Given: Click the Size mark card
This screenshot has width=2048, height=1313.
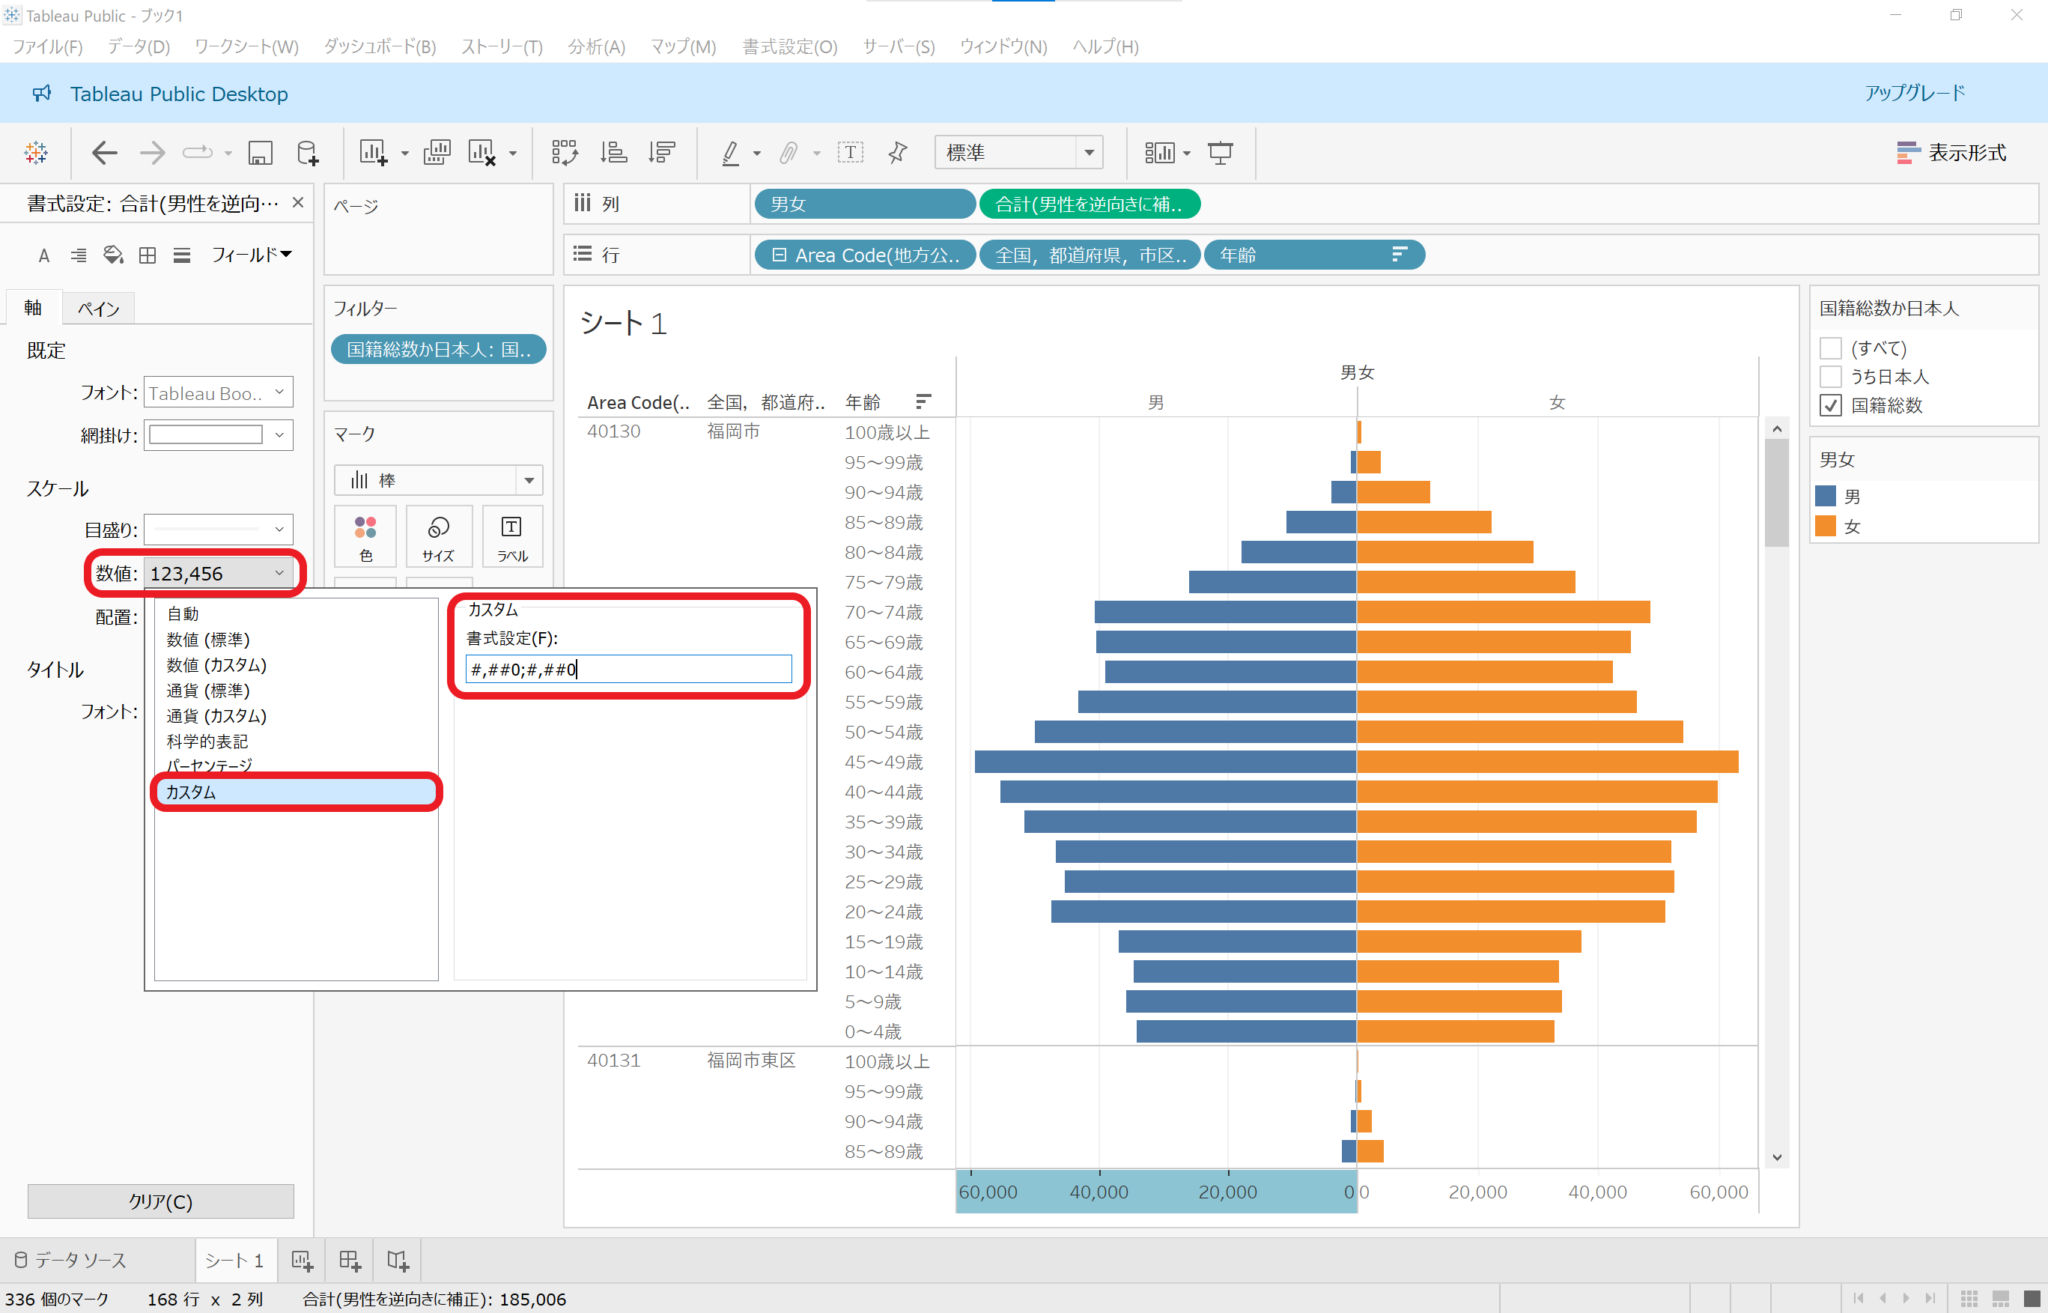Looking at the screenshot, I should tap(438, 537).
